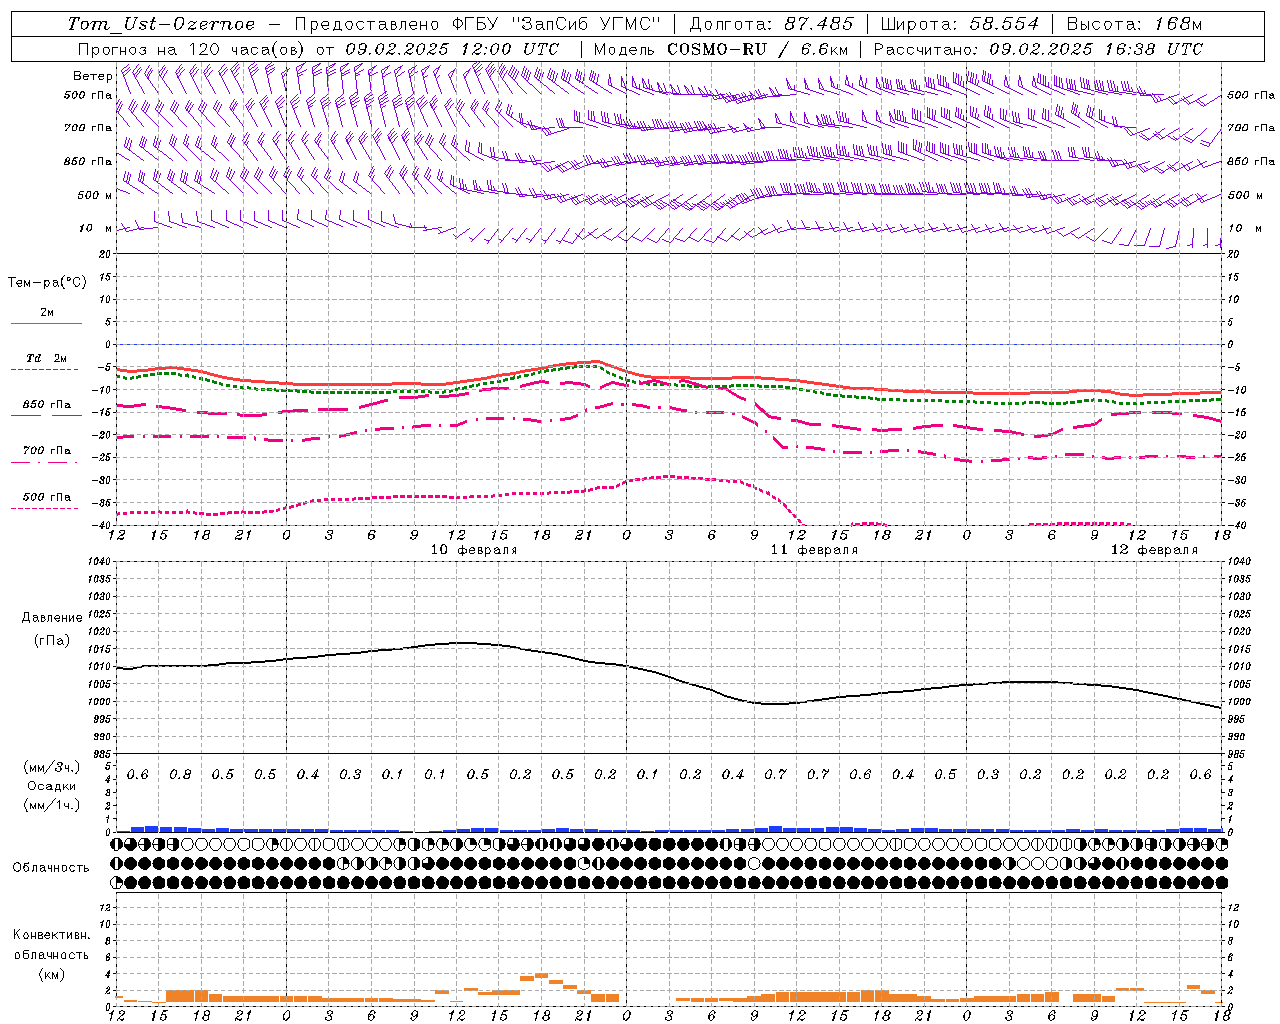Select the "ЗапСиб УГМС" provider text

[x=588, y=24]
